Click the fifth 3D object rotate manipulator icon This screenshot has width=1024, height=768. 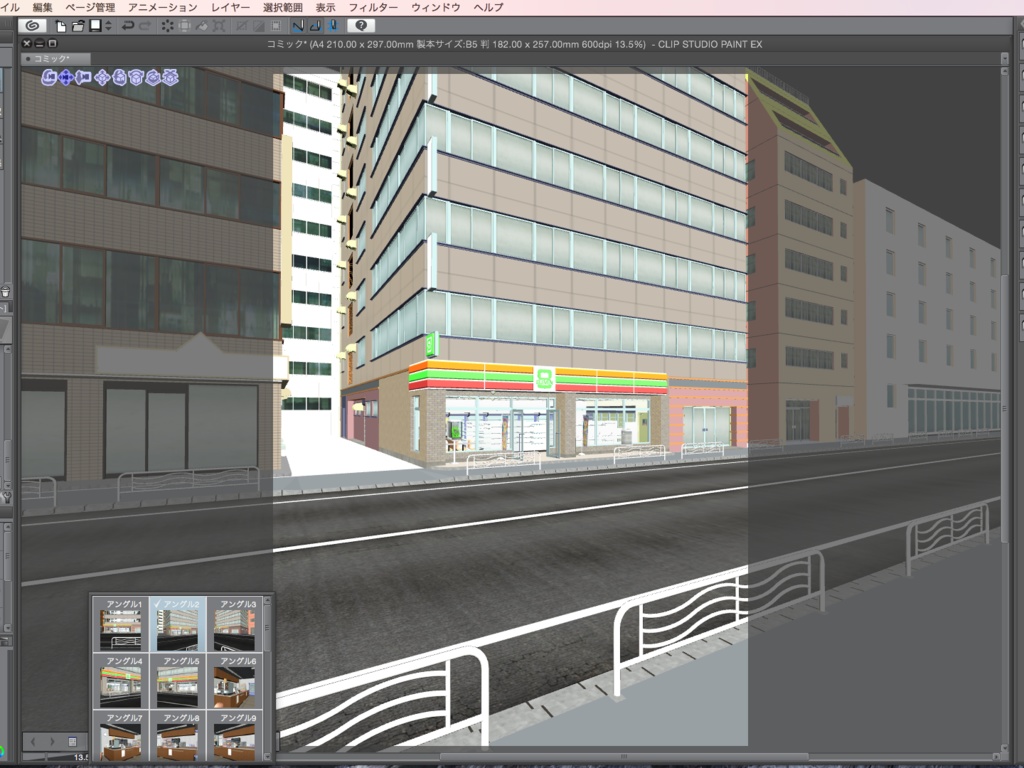tap(120, 78)
